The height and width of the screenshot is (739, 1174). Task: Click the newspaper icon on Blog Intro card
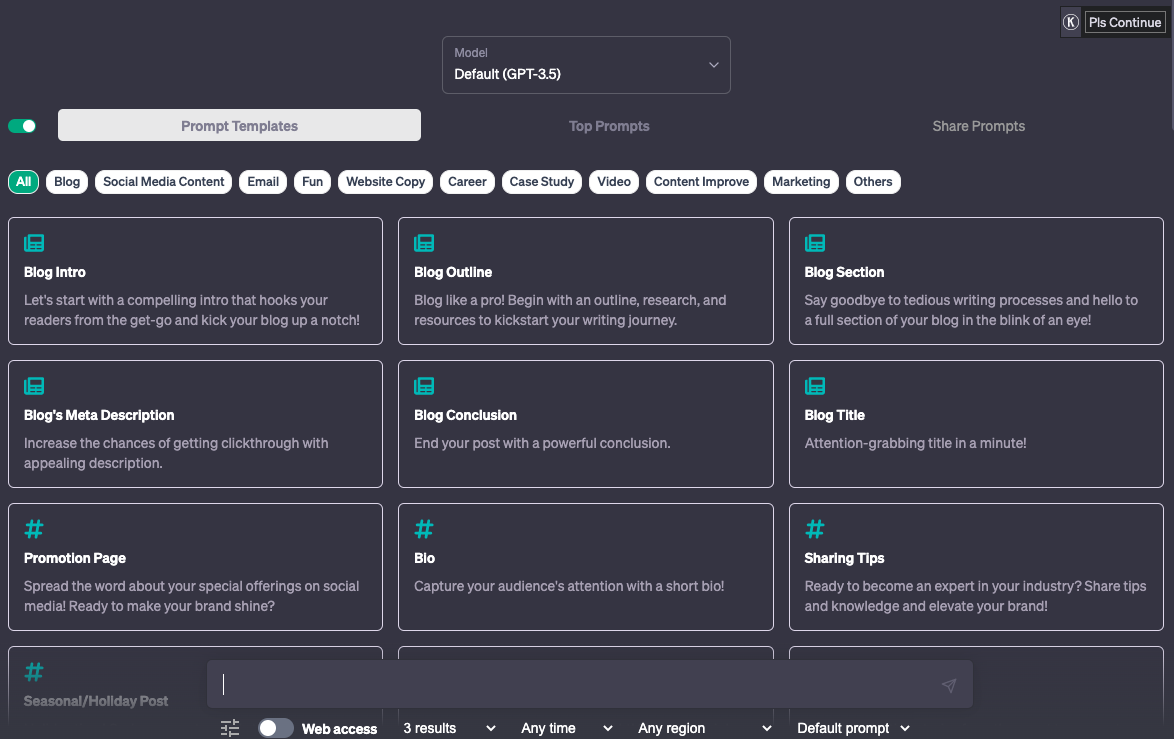coord(34,243)
